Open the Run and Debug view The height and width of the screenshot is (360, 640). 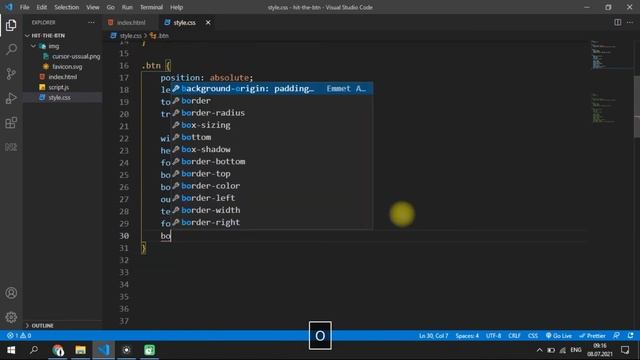click(11, 98)
